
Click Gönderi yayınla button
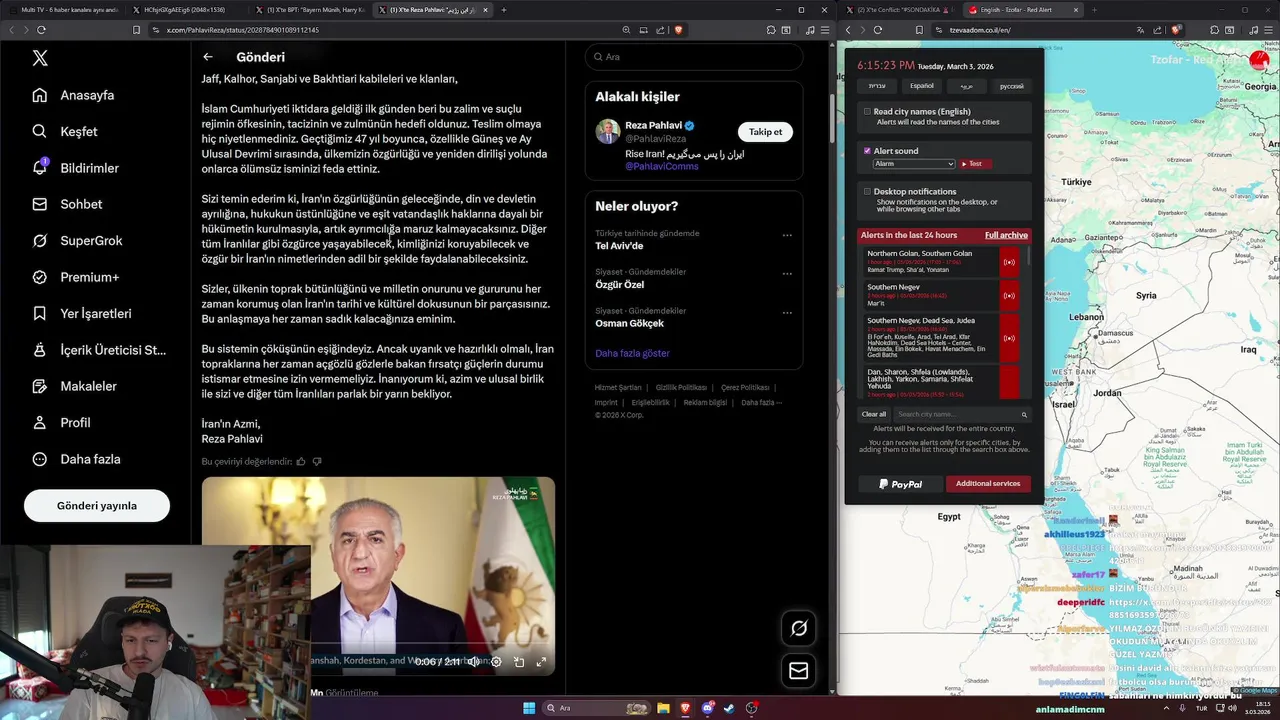[97, 506]
